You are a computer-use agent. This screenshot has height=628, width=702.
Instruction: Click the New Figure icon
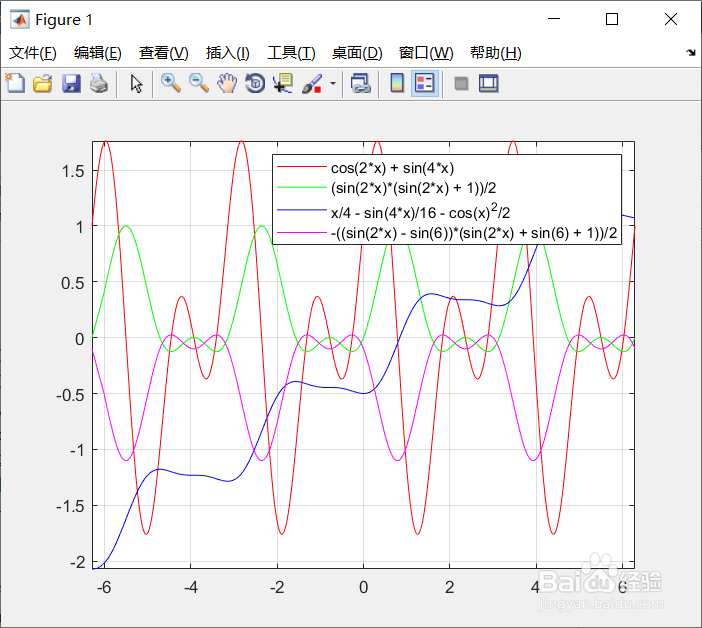point(15,83)
